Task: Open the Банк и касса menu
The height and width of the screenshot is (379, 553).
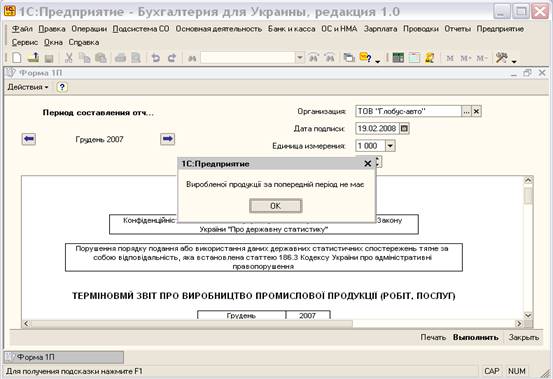Action: [291, 29]
